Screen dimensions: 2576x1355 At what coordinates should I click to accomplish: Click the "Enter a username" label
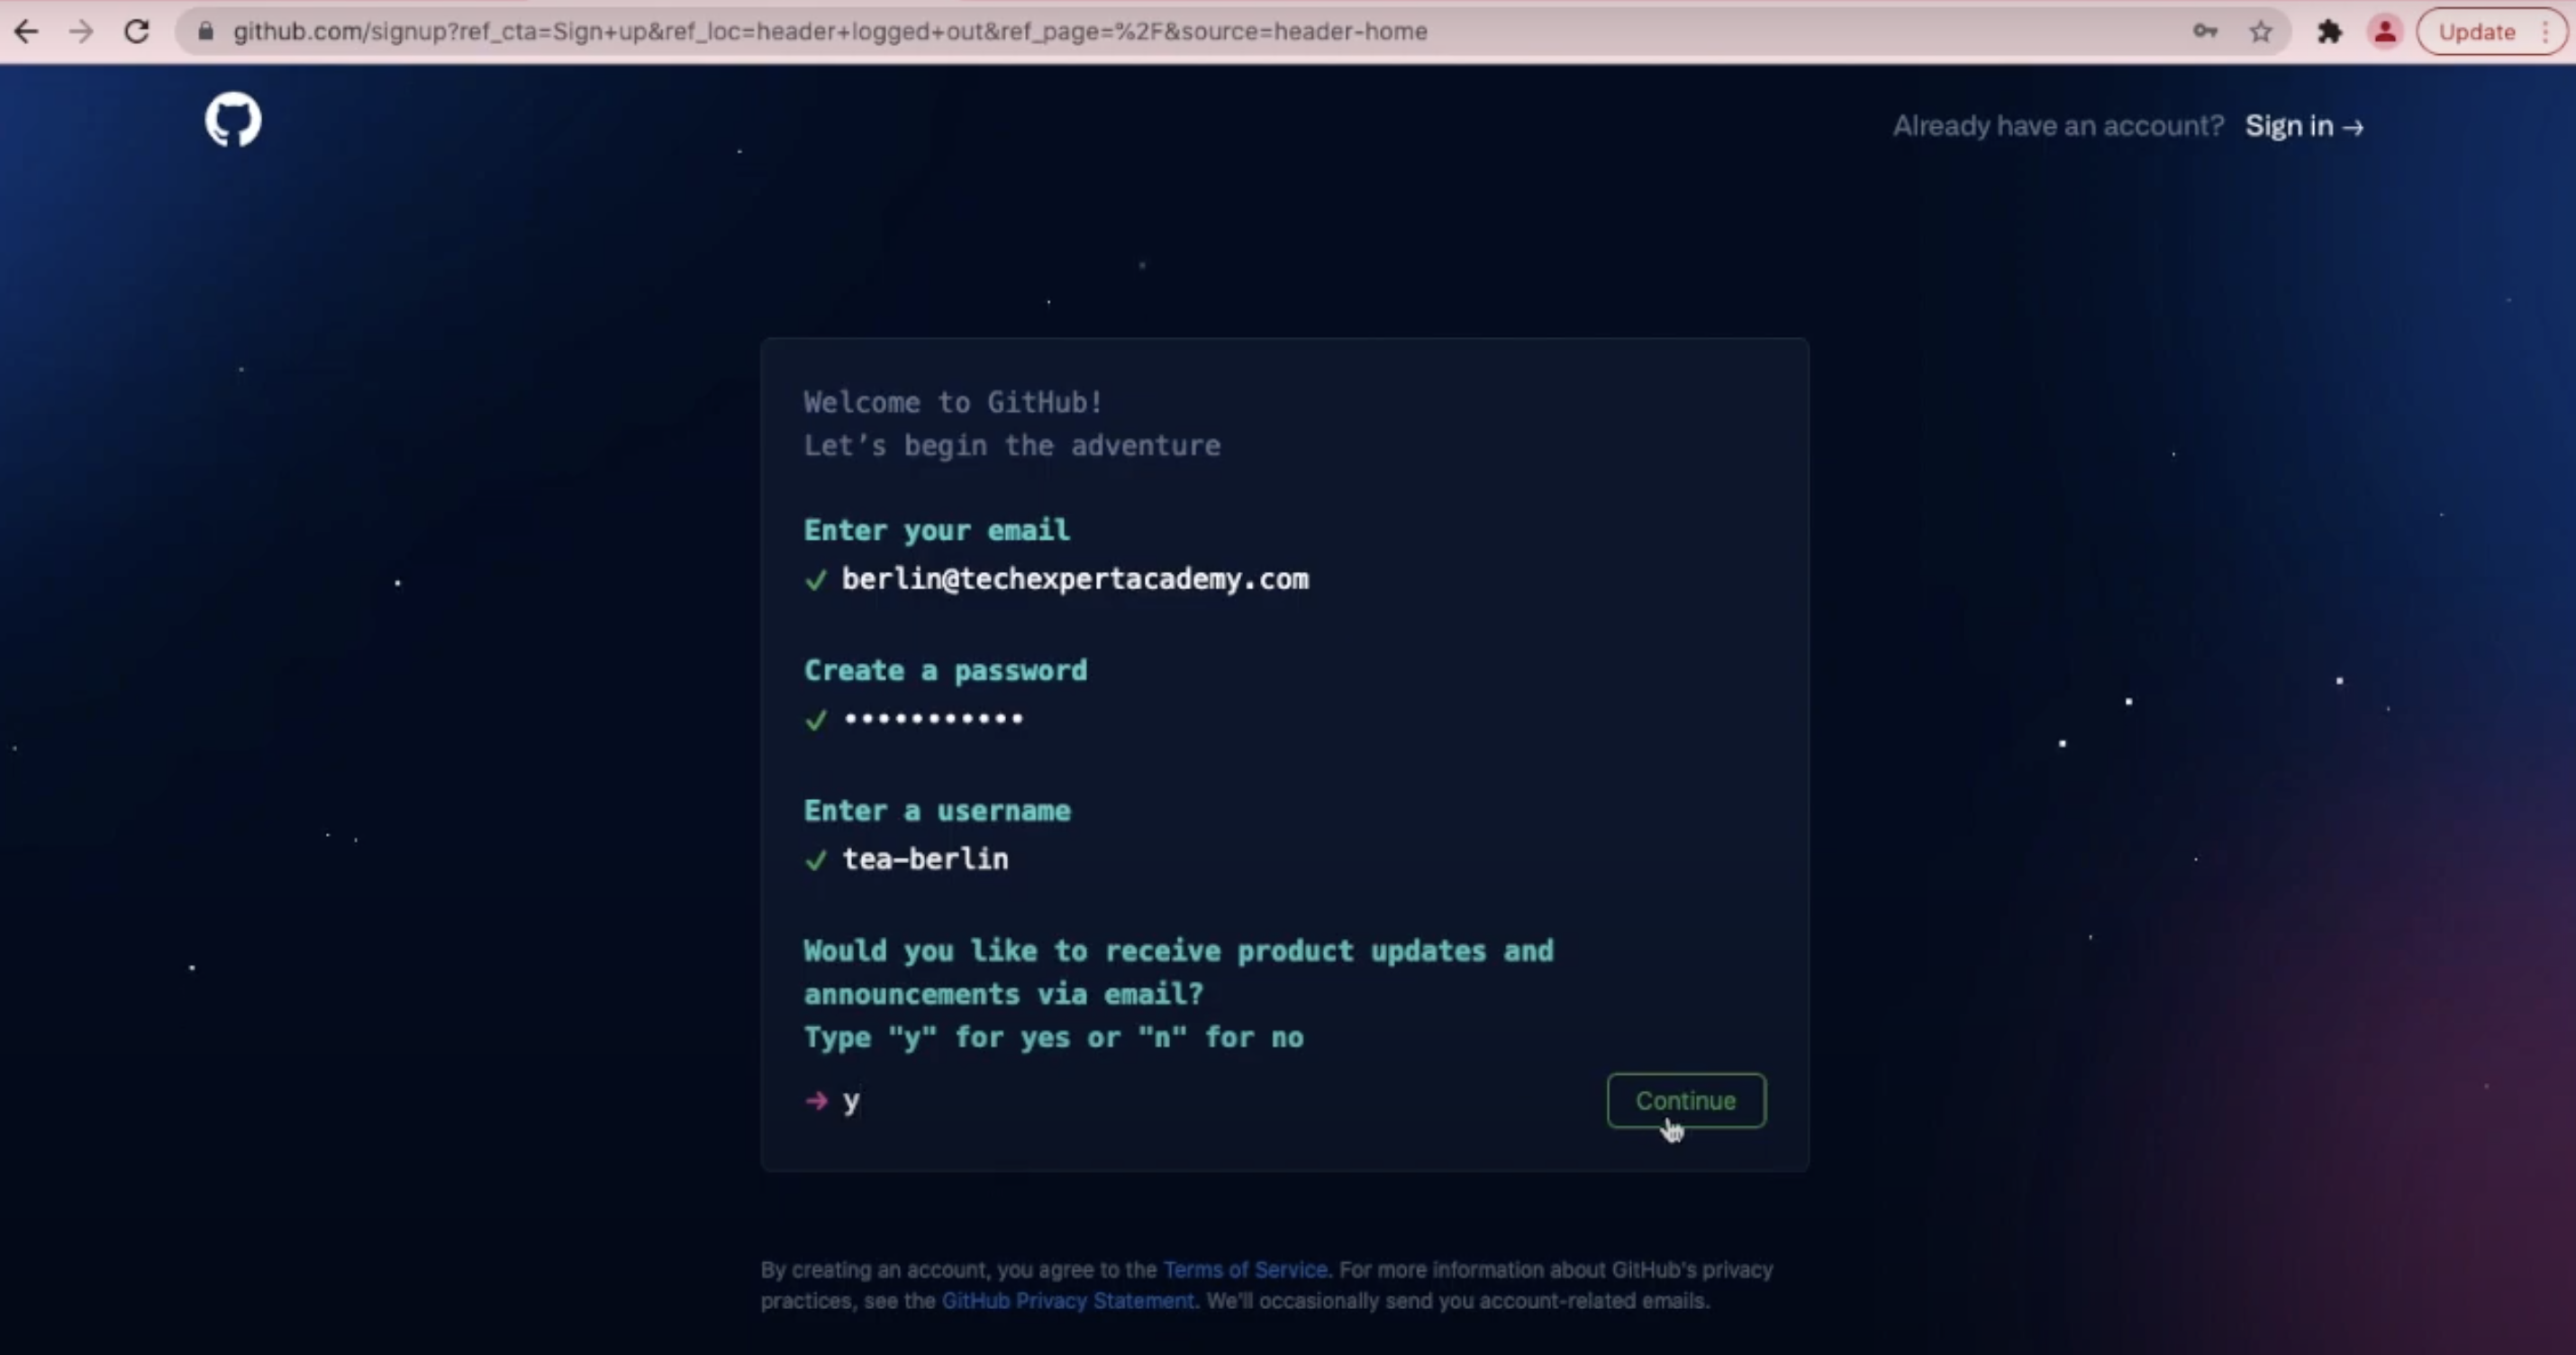[937, 811]
